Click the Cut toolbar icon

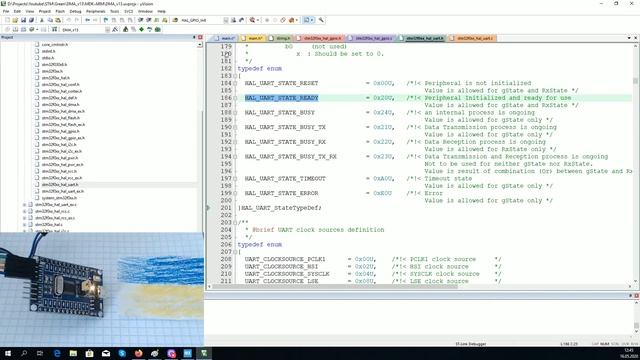(x=42, y=20)
